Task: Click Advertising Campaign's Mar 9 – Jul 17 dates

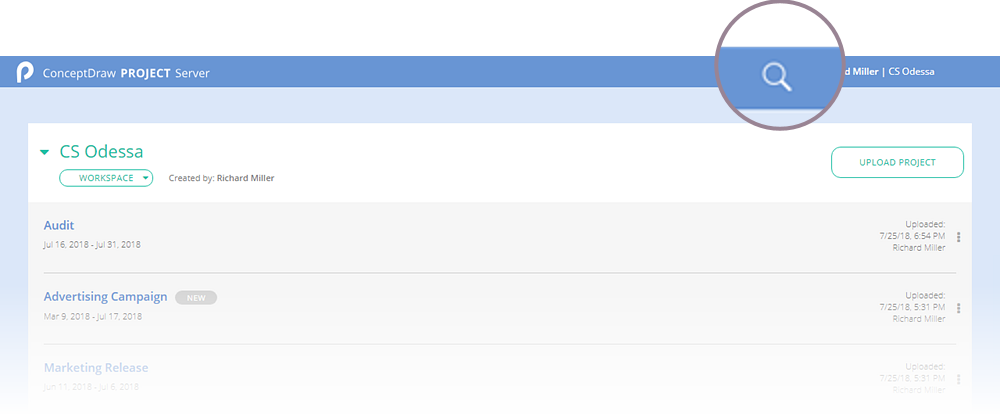Action: click(x=93, y=316)
